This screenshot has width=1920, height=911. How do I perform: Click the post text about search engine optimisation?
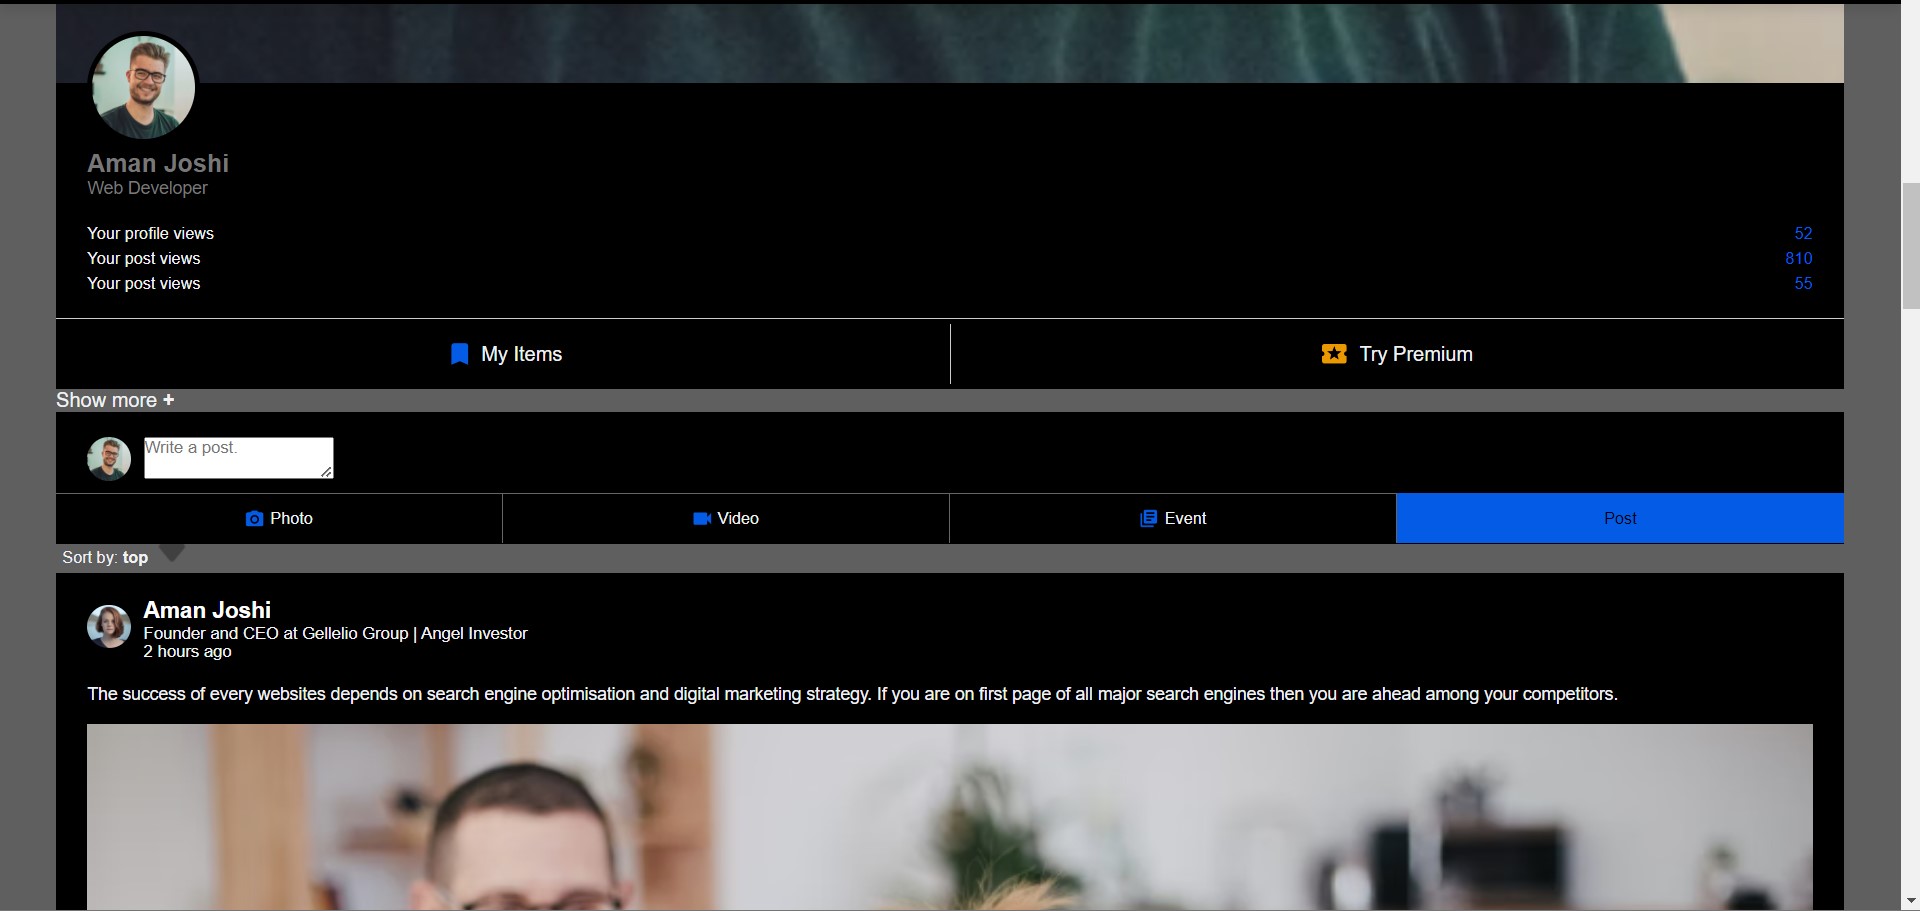pos(852,694)
